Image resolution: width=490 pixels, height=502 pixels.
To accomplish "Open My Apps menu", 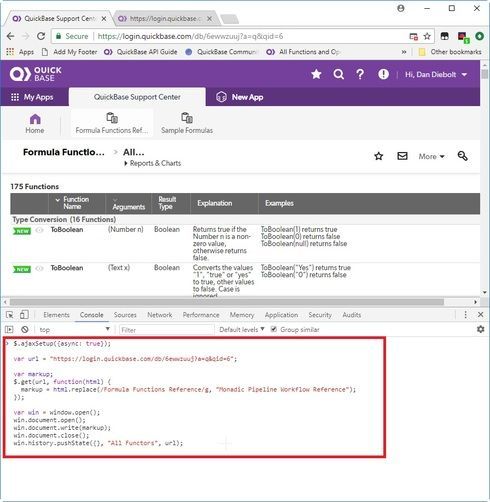I will pos(32,97).
